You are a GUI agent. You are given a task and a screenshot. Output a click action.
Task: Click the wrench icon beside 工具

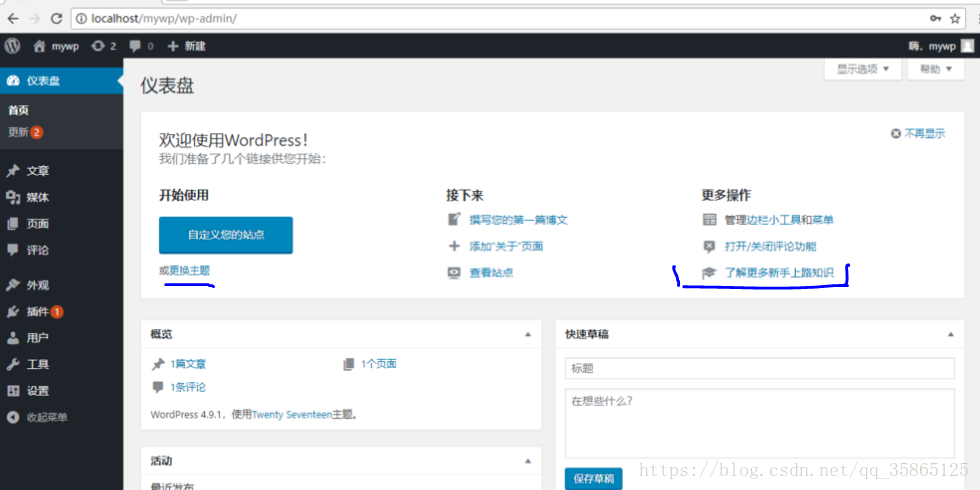pyautogui.click(x=13, y=364)
